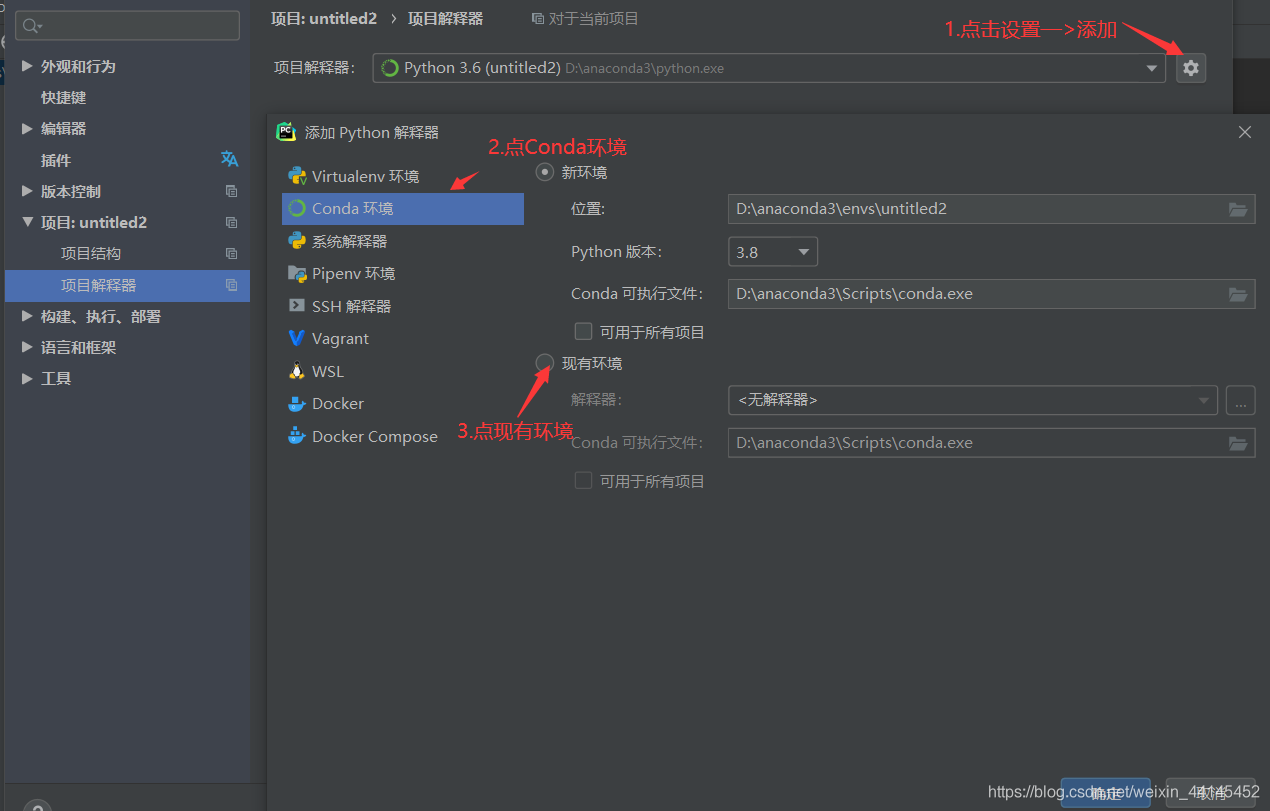Expand the 编辑器 settings node
The width and height of the screenshot is (1270, 811).
pos(27,128)
